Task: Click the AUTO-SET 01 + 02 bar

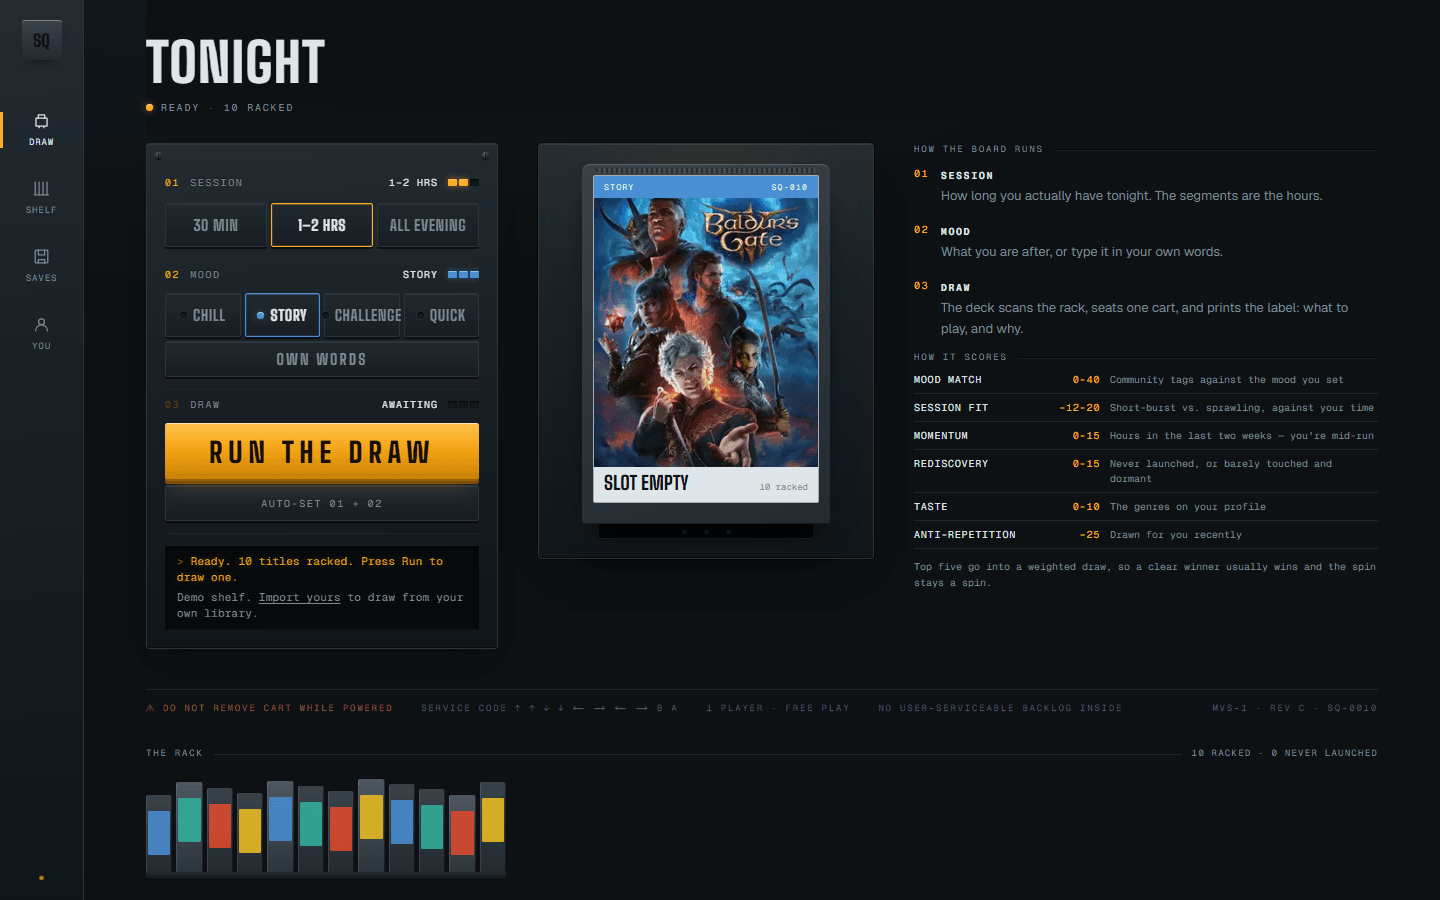Action: [x=322, y=504]
